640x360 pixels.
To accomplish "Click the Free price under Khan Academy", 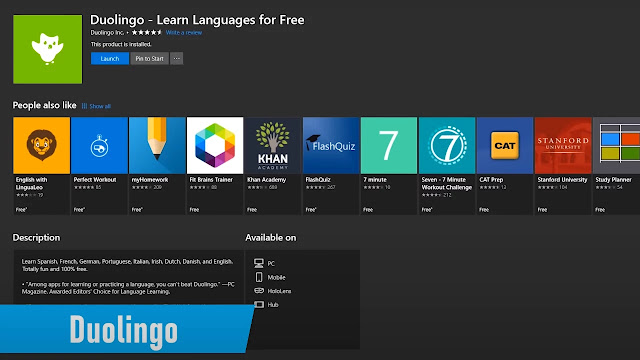I will (252, 210).
